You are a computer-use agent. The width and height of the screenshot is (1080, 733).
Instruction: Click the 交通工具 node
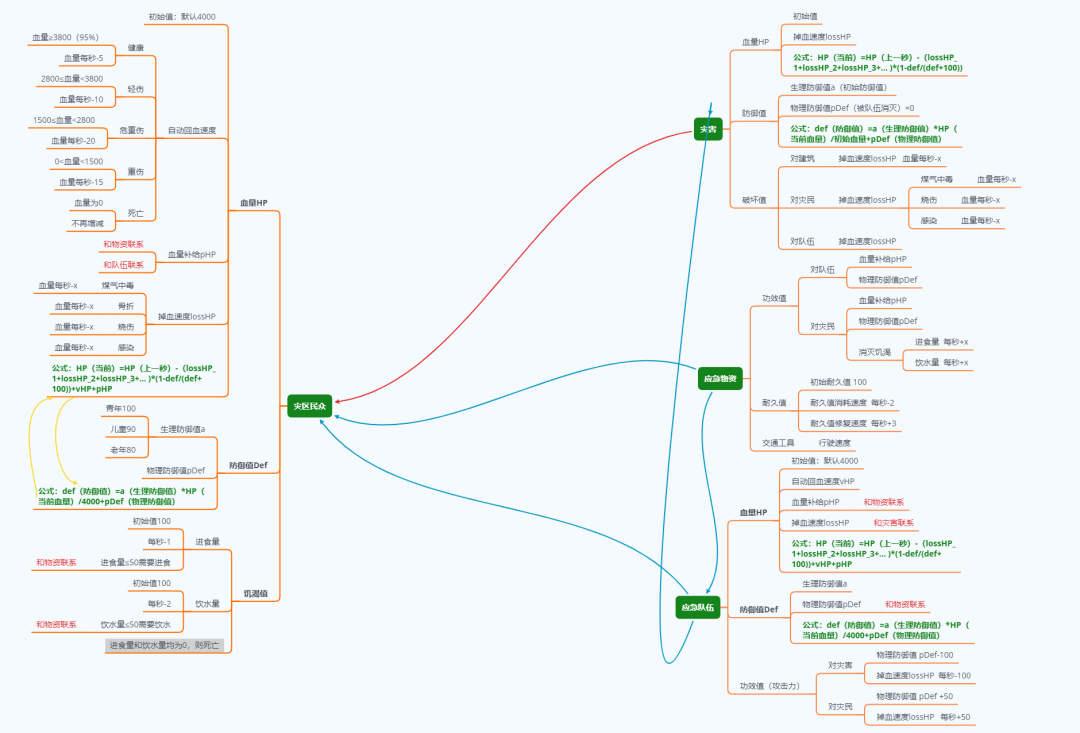pos(778,442)
